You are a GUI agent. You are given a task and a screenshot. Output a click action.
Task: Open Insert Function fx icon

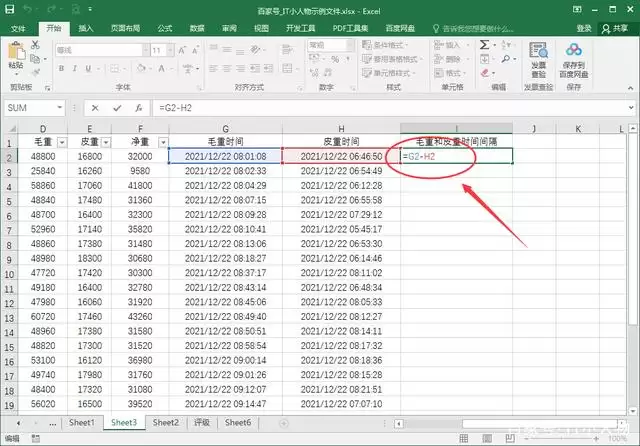[138, 108]
